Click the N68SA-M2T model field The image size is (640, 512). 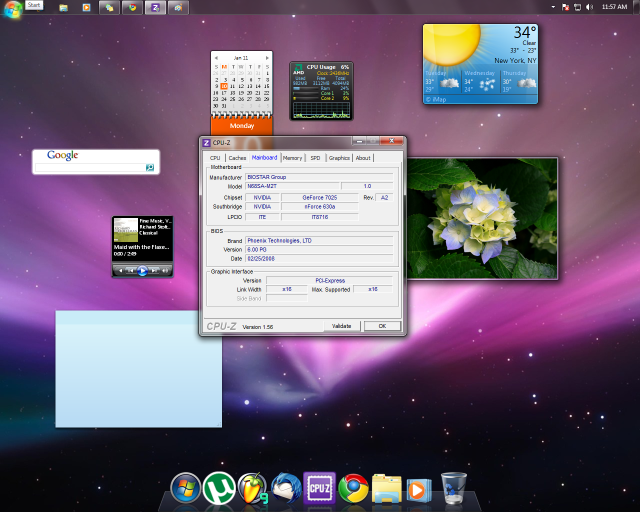coord(292,186)
